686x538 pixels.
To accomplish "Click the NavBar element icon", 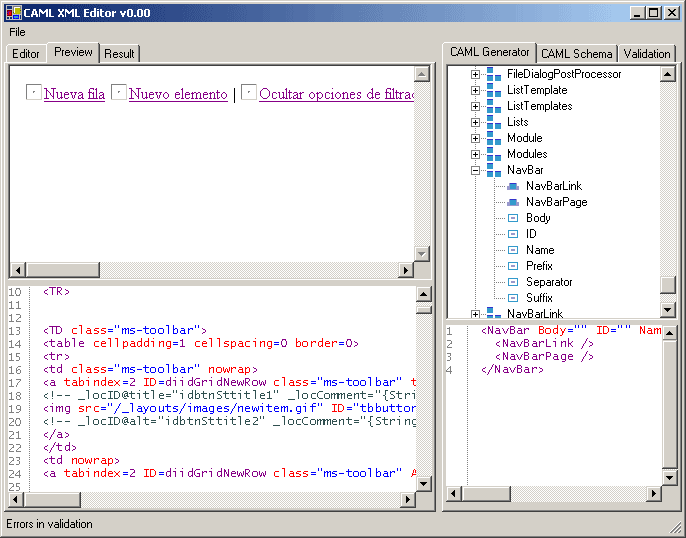I will click(x=494, y=170).
